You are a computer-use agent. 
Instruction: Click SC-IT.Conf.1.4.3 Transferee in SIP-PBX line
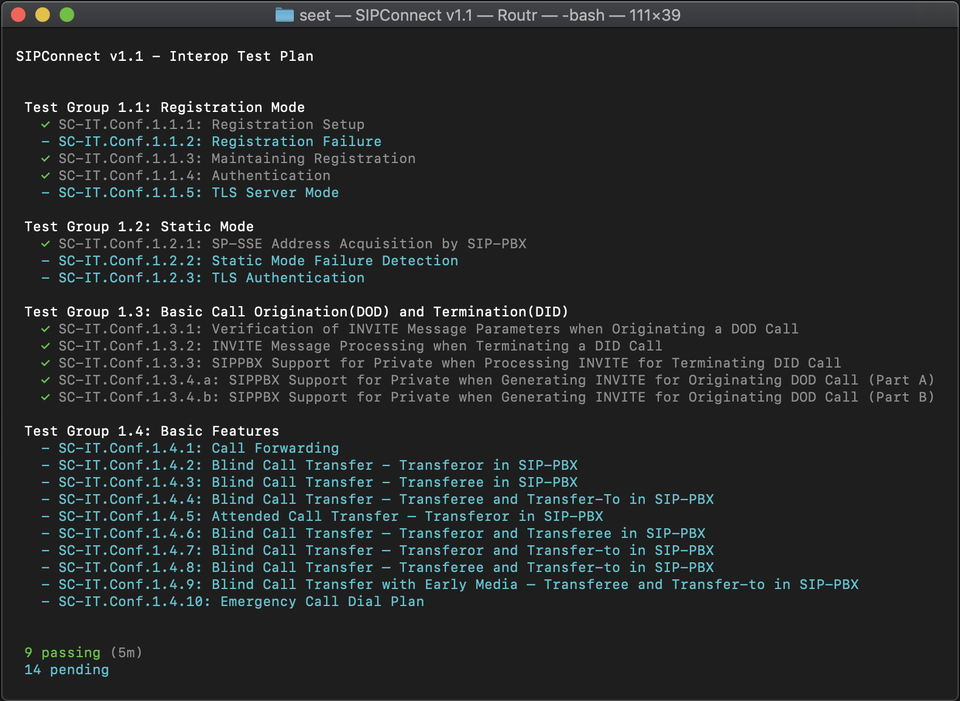click(318, 482)
